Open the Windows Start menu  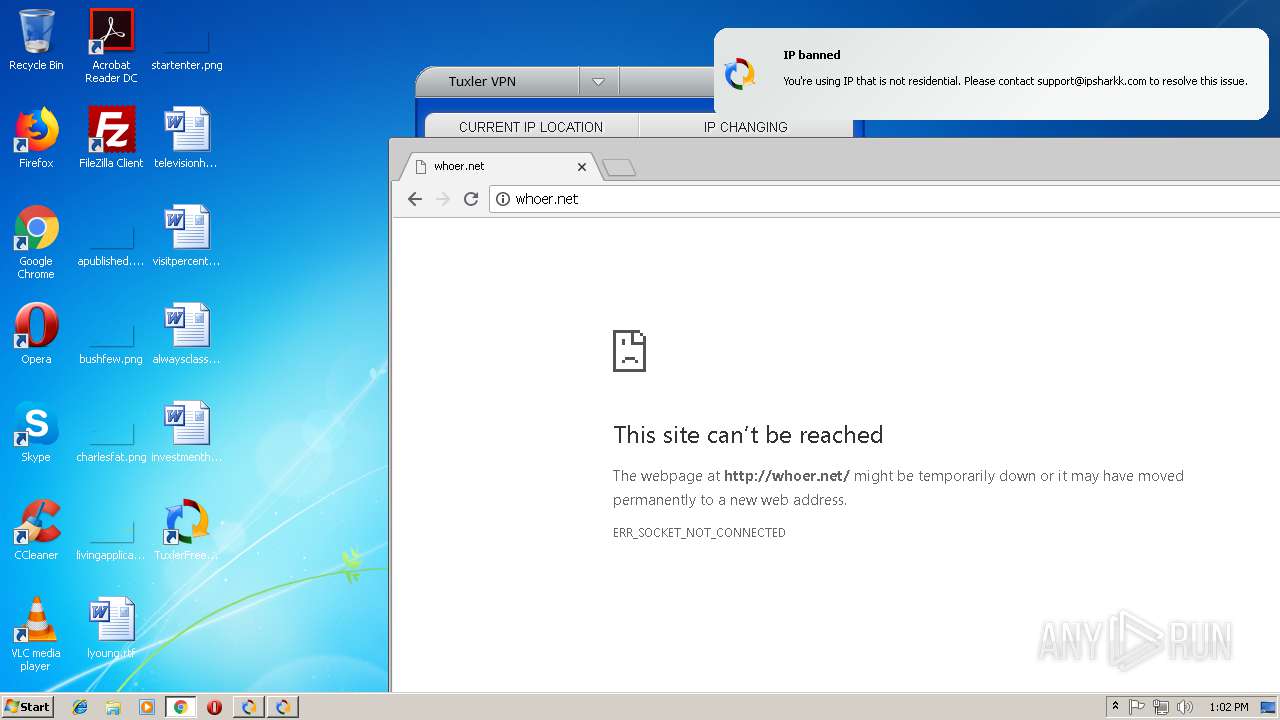click(28, 707)
